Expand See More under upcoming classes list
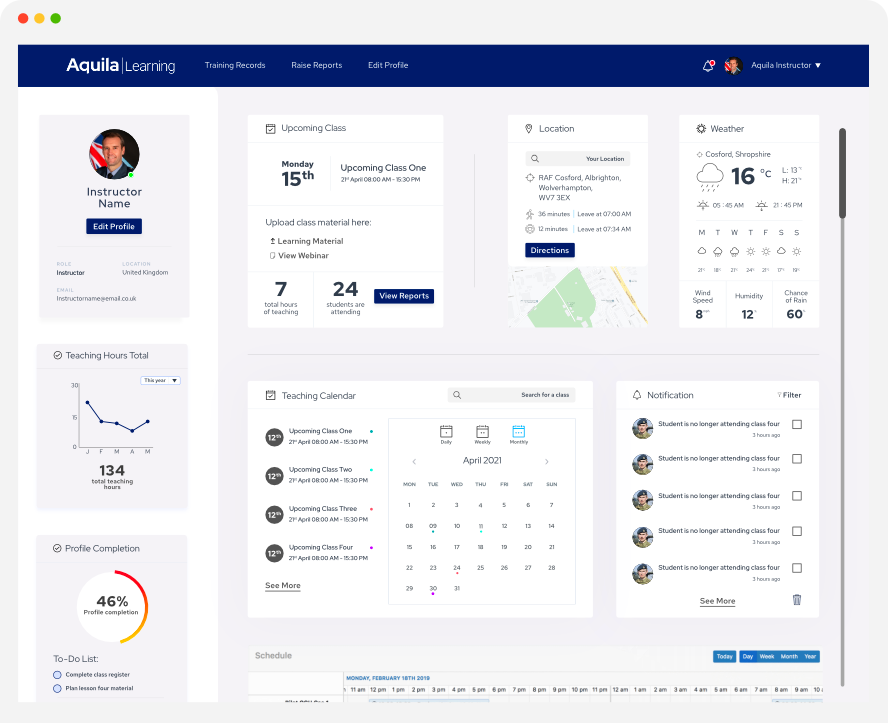Screen dimensions: 888x723 point(282,586)
